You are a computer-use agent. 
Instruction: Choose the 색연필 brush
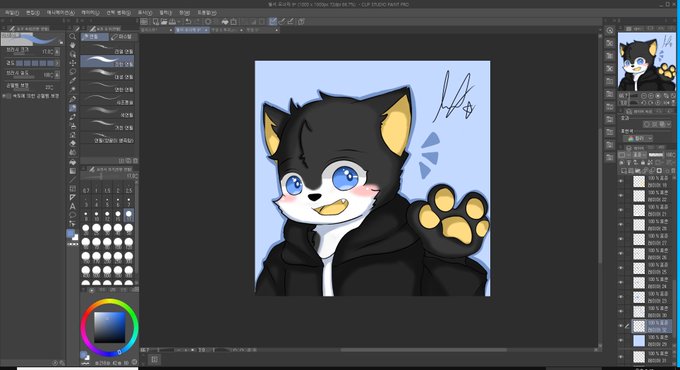(x=108, y=113)
